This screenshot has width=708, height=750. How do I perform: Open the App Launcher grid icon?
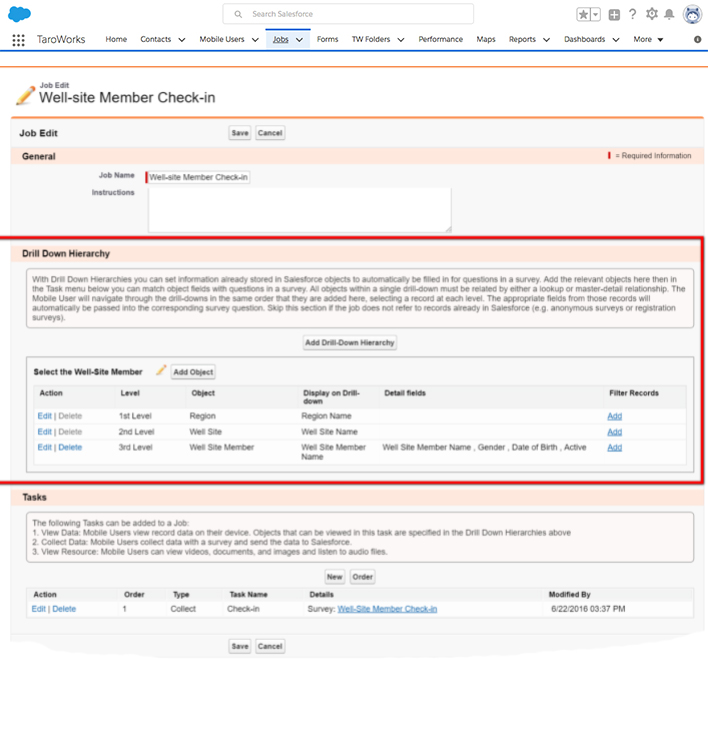tap(18, 40)
